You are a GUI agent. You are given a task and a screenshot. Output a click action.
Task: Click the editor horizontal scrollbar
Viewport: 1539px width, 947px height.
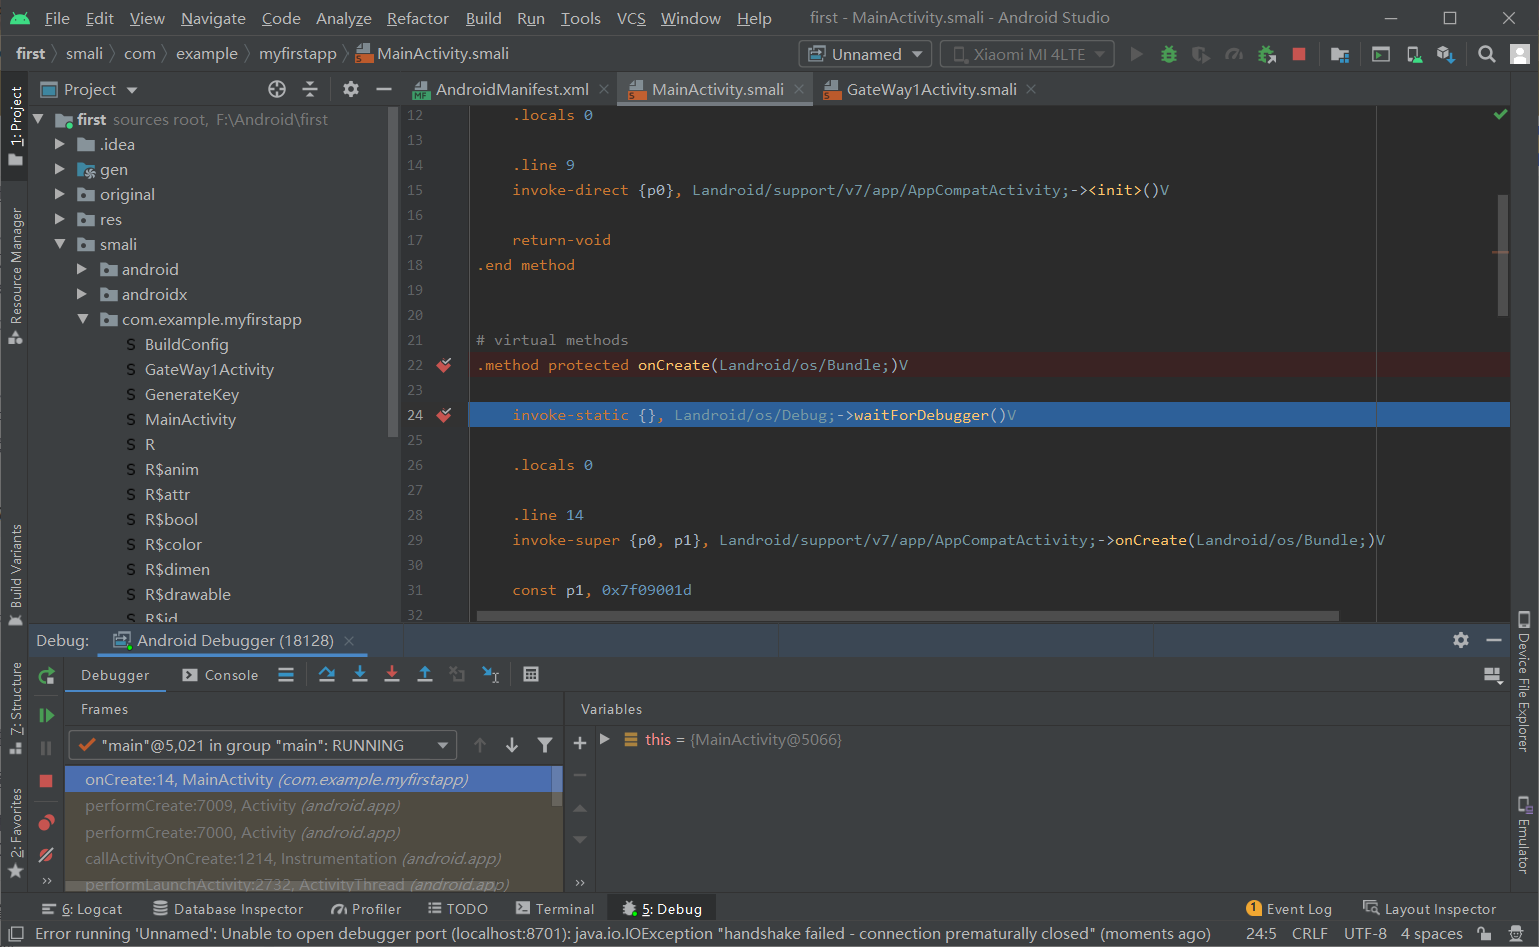coord(908,616)
